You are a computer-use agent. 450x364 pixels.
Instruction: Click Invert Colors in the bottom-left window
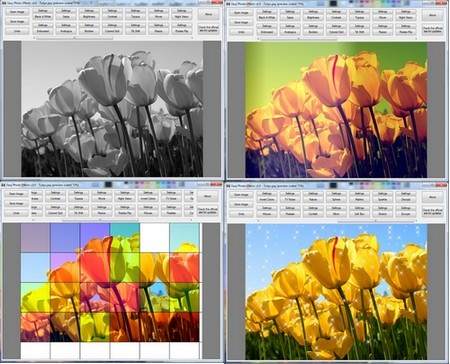pos(148,199)
